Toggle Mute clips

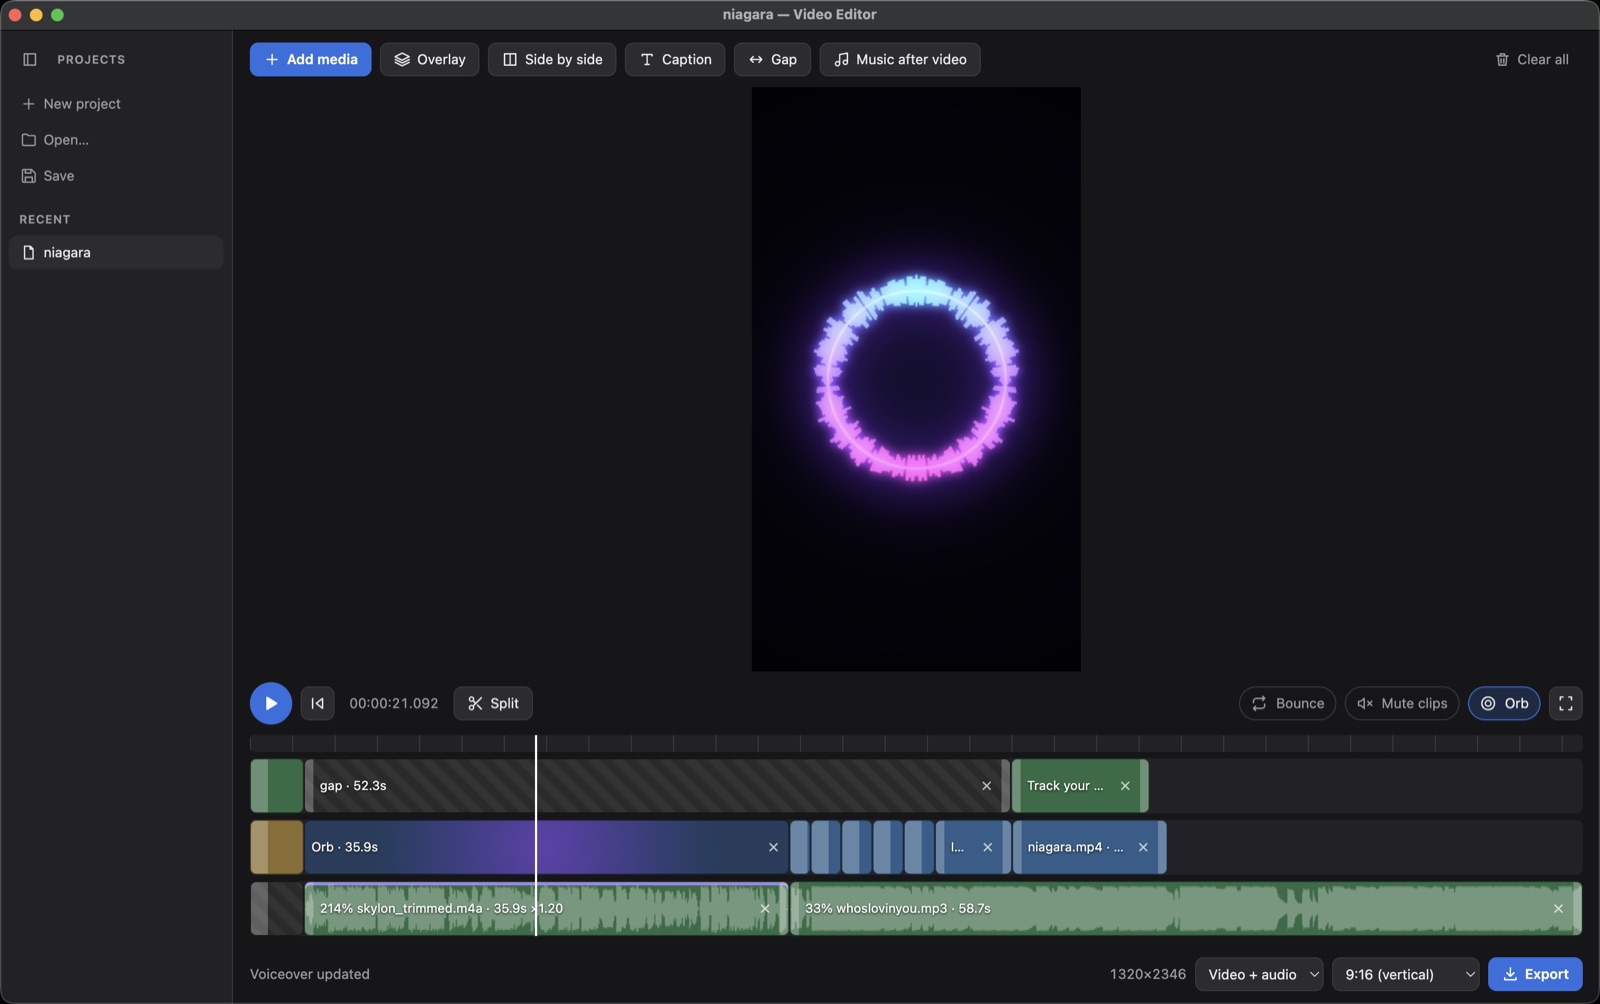tap(1402, 703)
